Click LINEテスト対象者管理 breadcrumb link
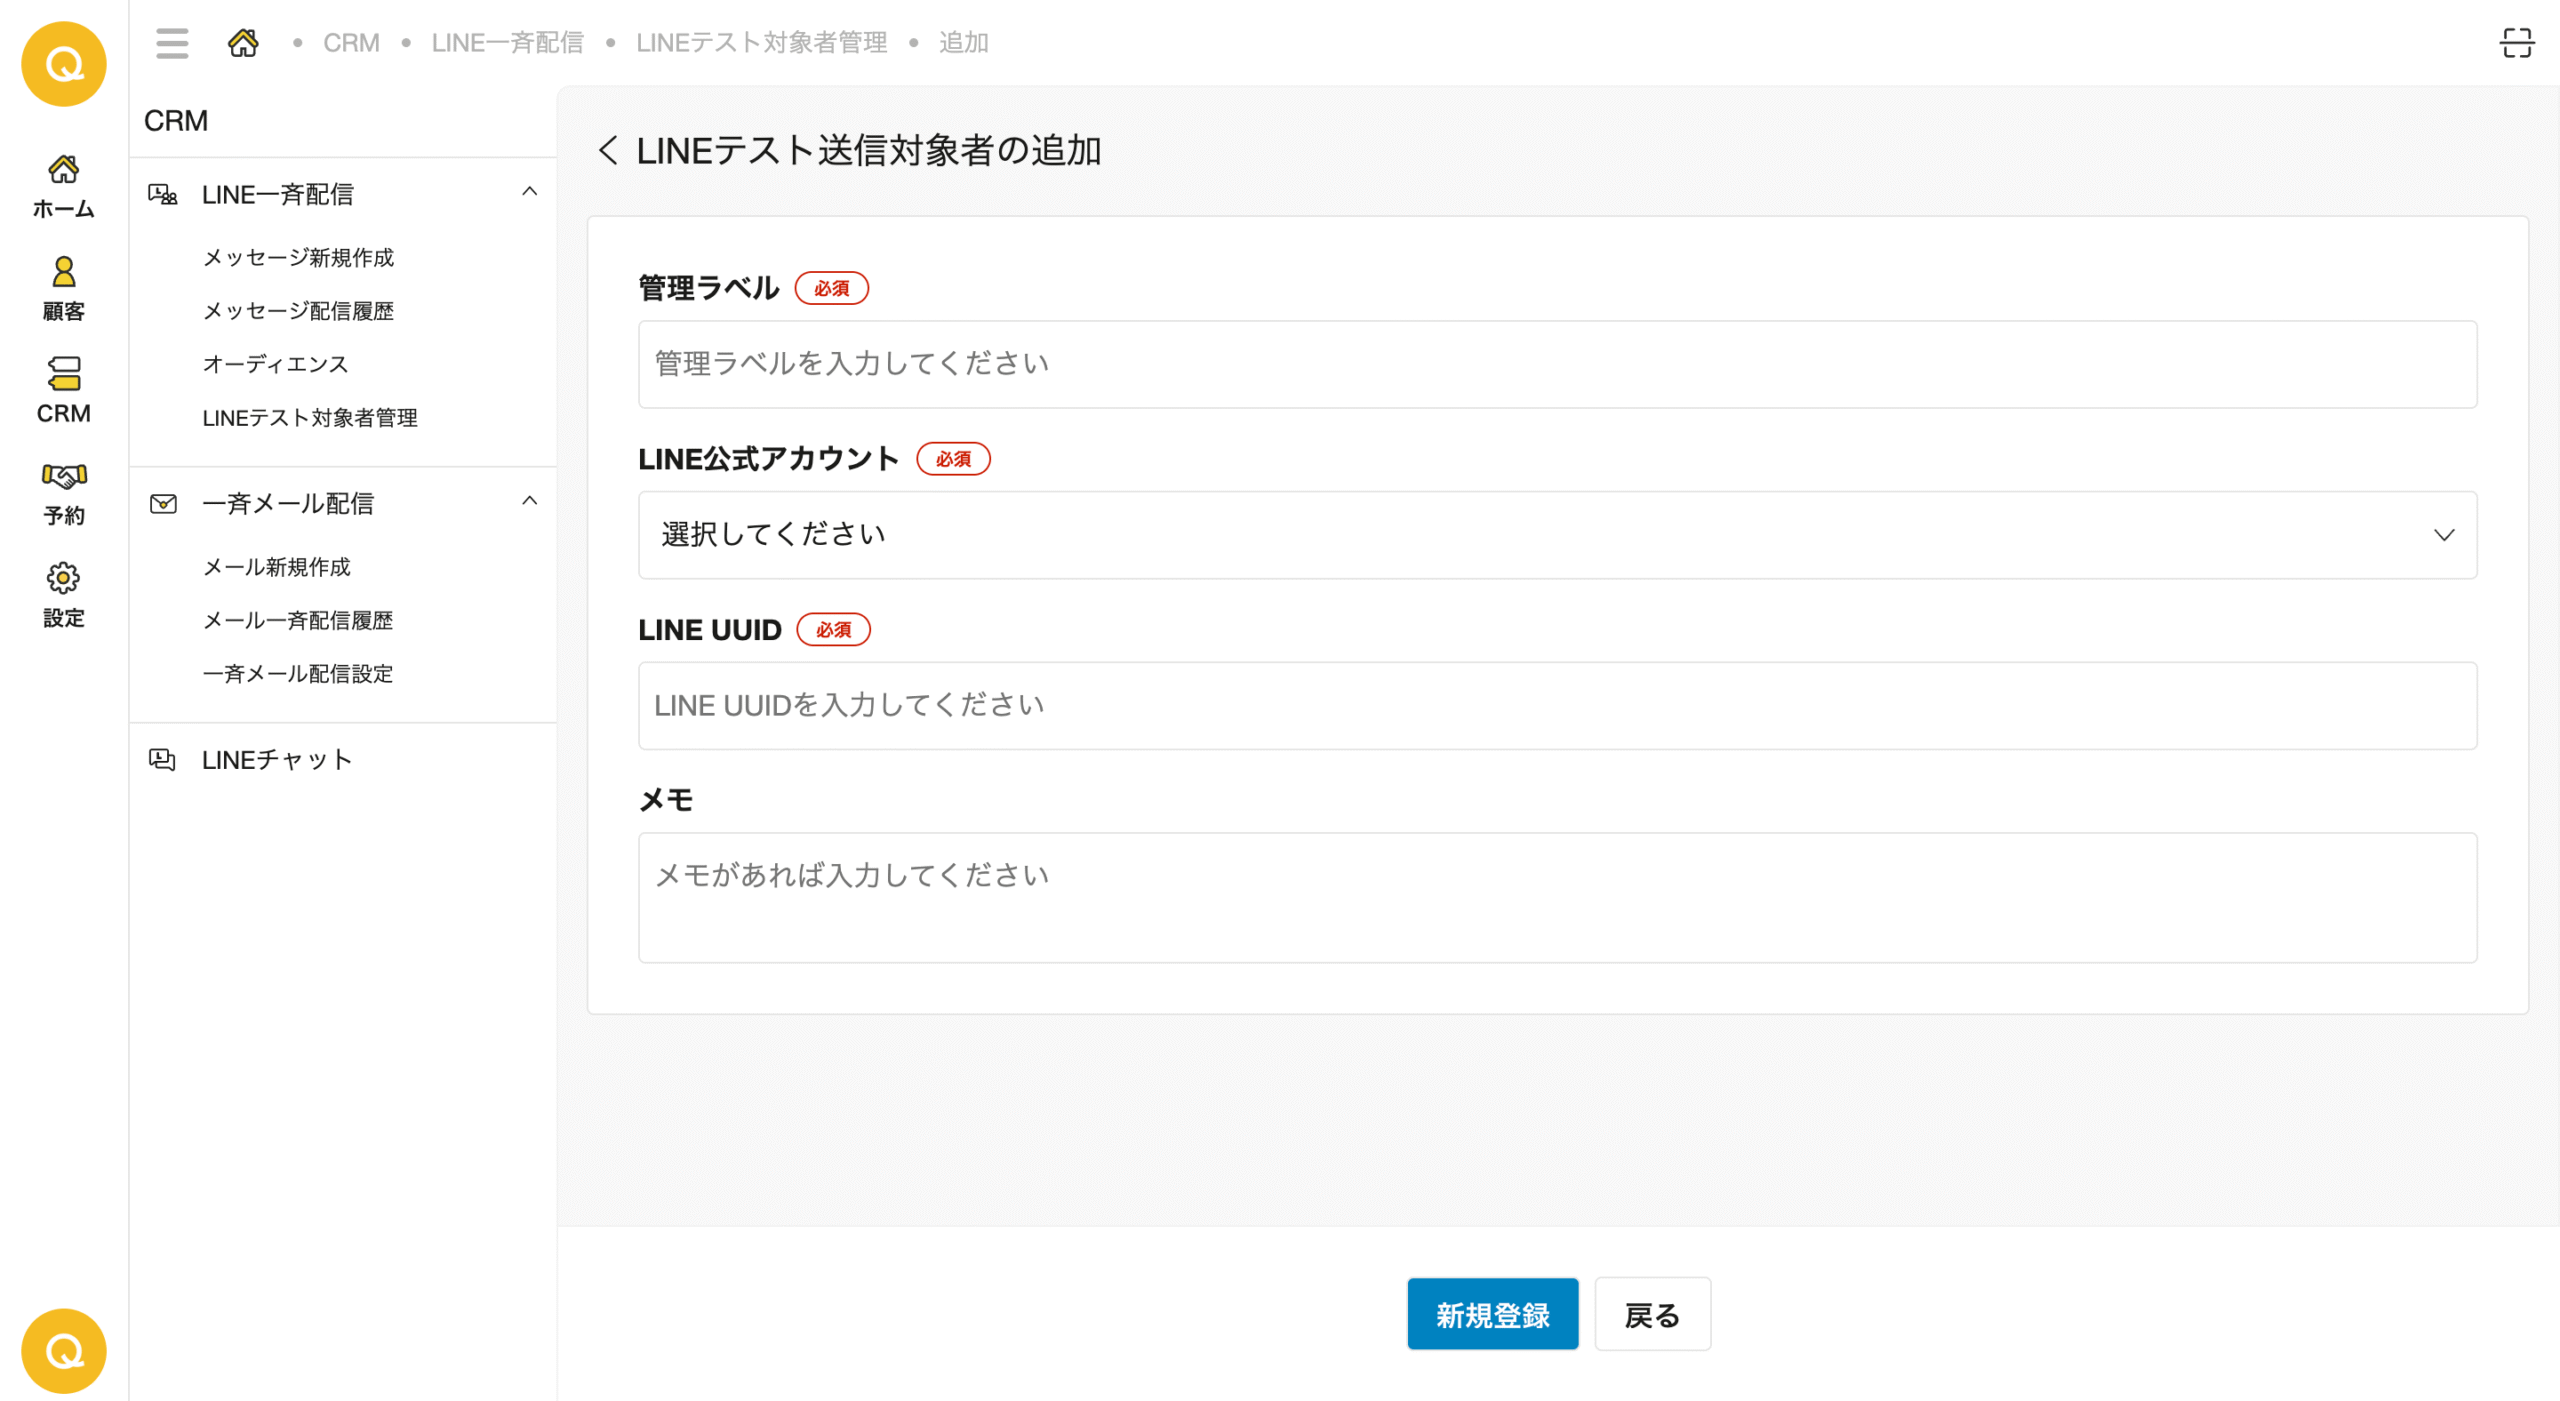 pyautogui.click(x=761, y=43)
